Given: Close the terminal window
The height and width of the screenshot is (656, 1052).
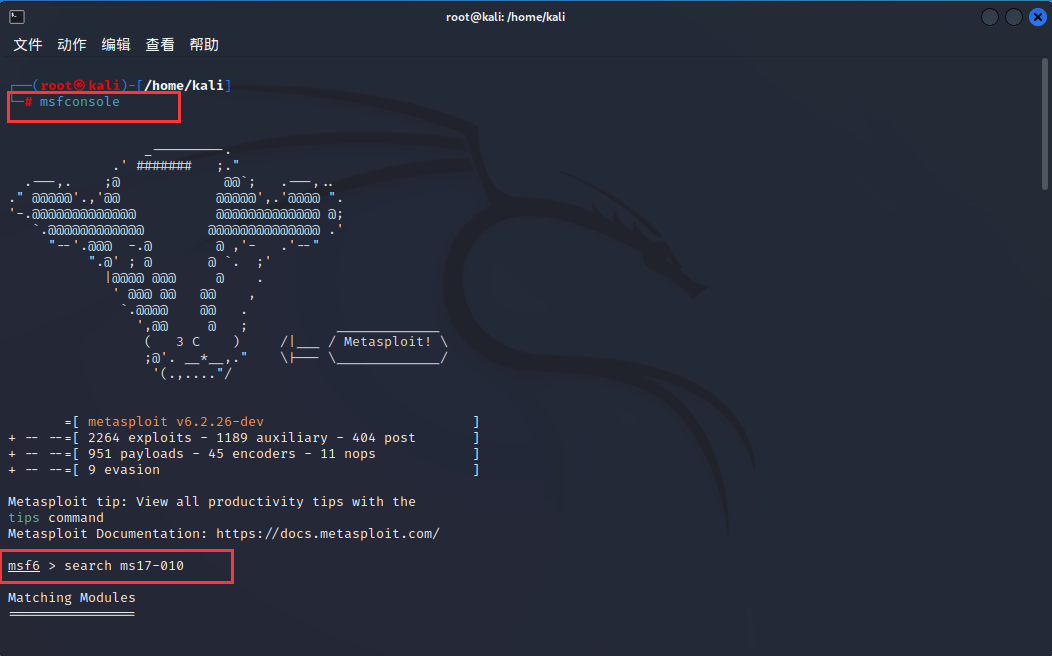Looking at the screenshot, I should (1038, 17).
